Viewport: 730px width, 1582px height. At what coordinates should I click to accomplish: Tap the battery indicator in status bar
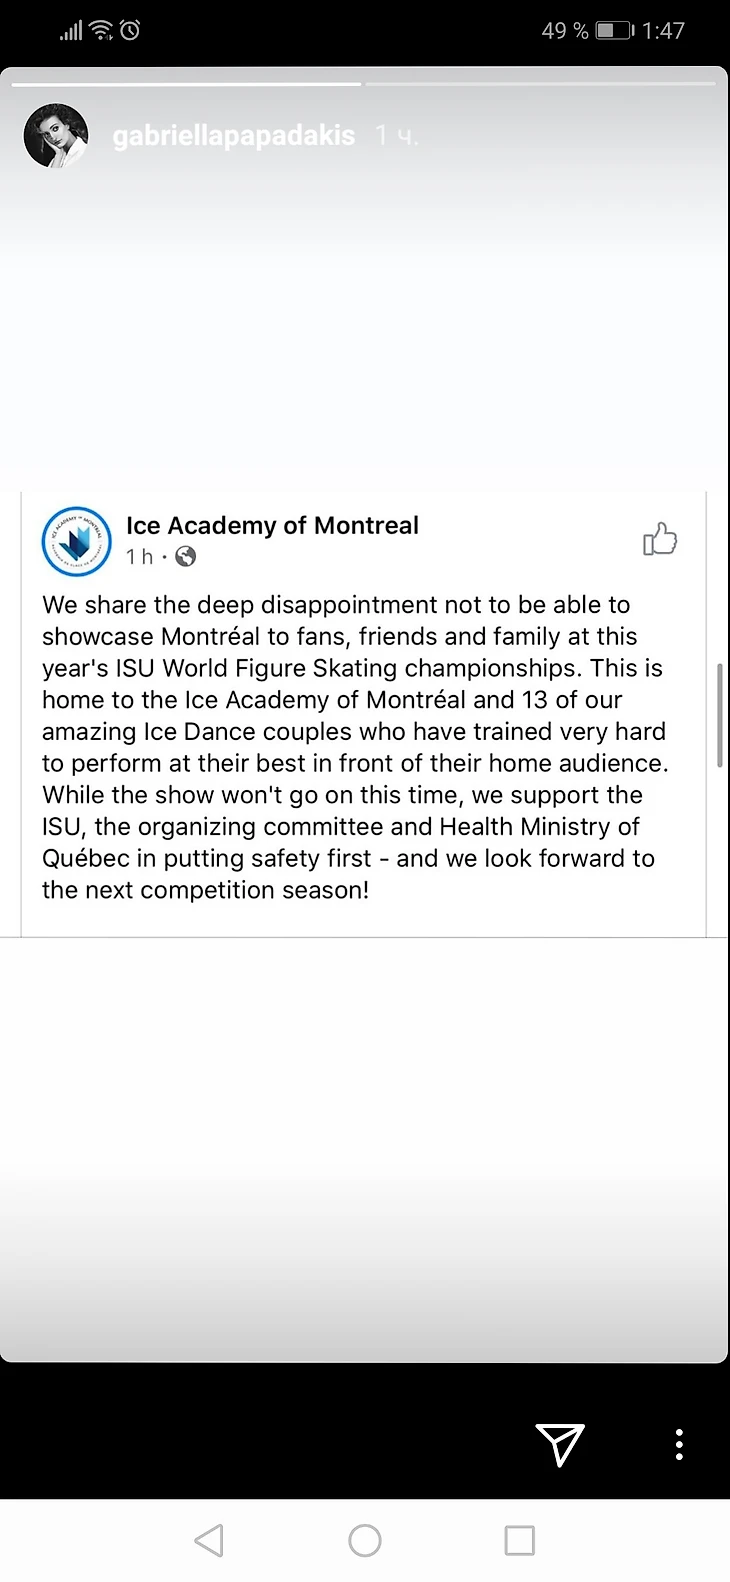click(614, 31)
